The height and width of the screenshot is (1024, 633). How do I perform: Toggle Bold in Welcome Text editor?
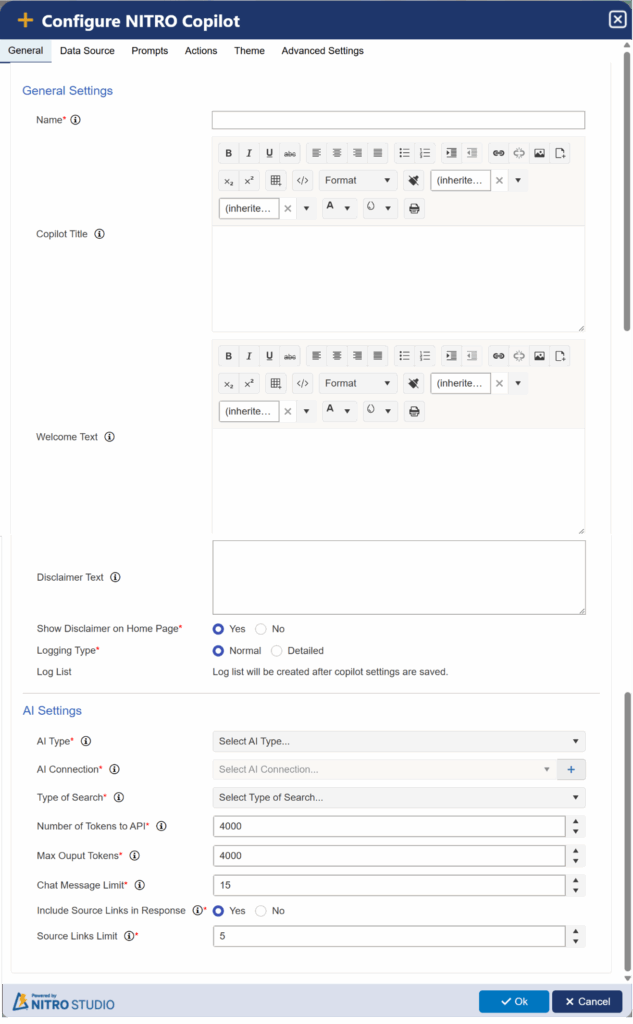tap(229, 356)
